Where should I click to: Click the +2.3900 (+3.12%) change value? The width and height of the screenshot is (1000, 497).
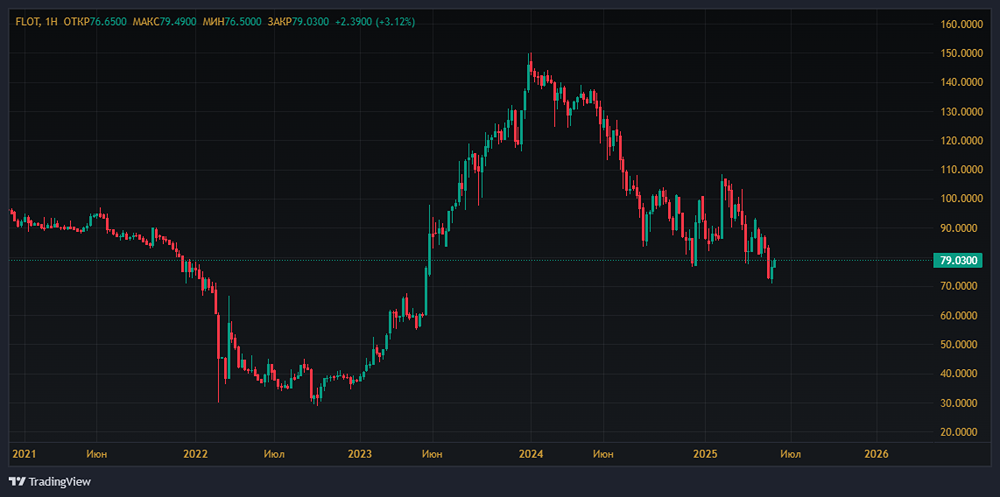[x=376, y=22]
